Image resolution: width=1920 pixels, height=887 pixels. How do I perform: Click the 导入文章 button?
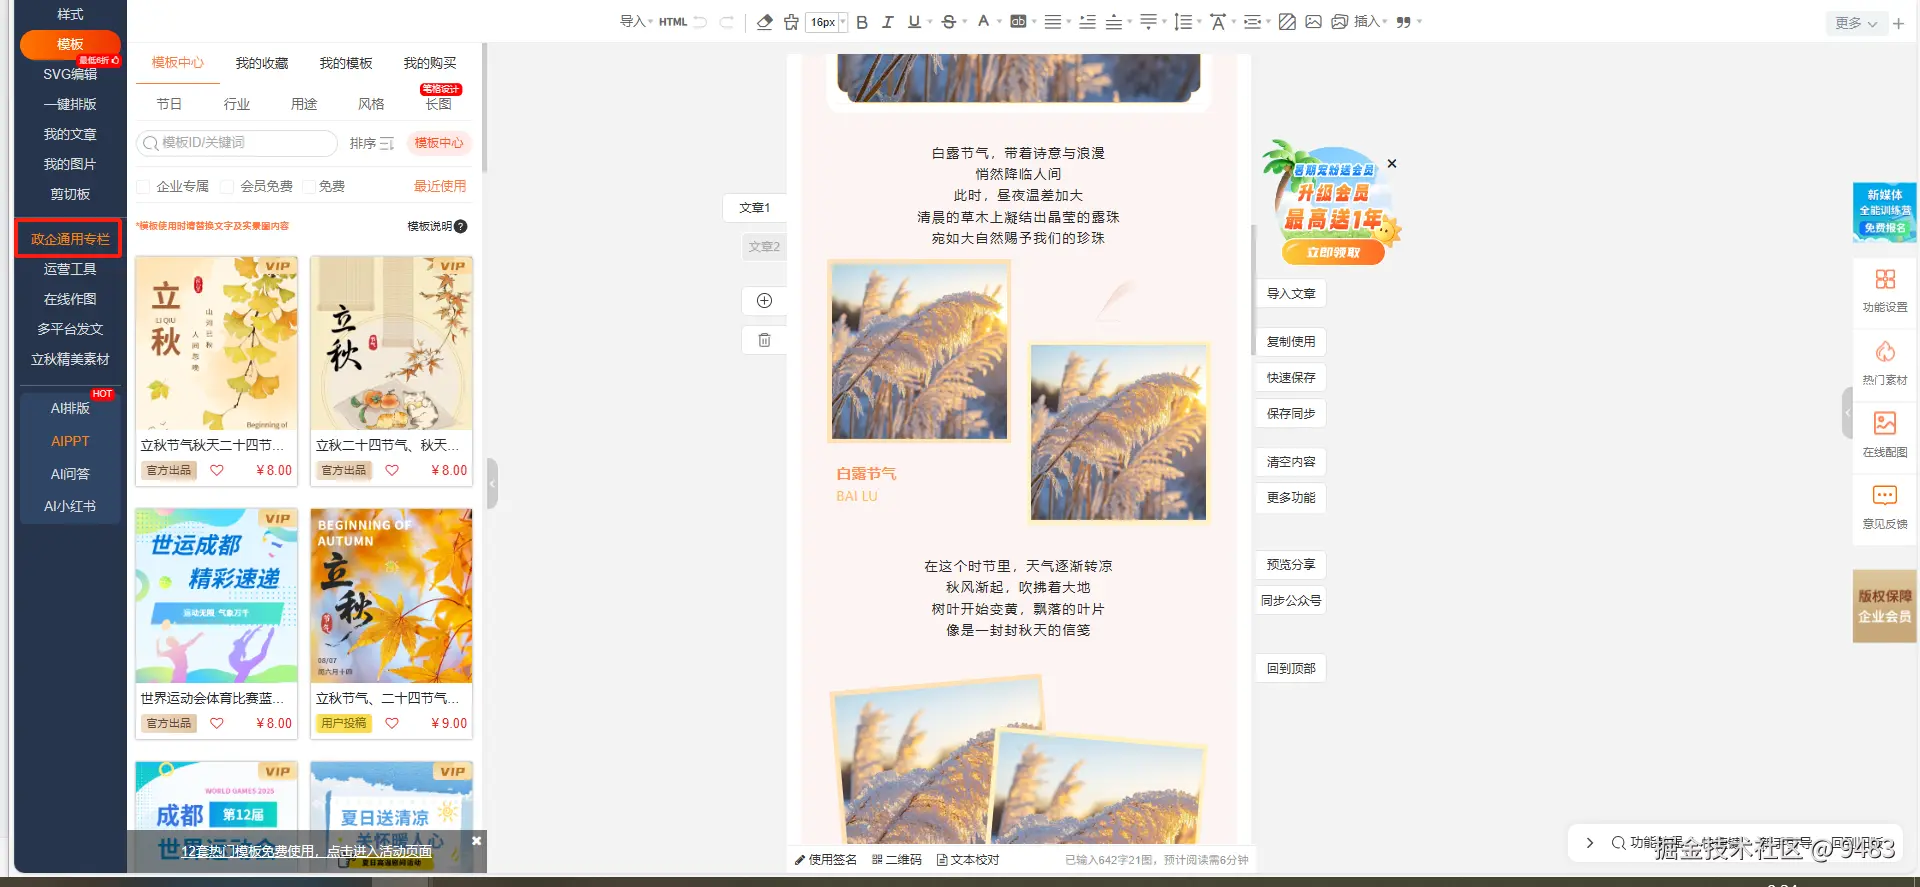coord(1291,294)
